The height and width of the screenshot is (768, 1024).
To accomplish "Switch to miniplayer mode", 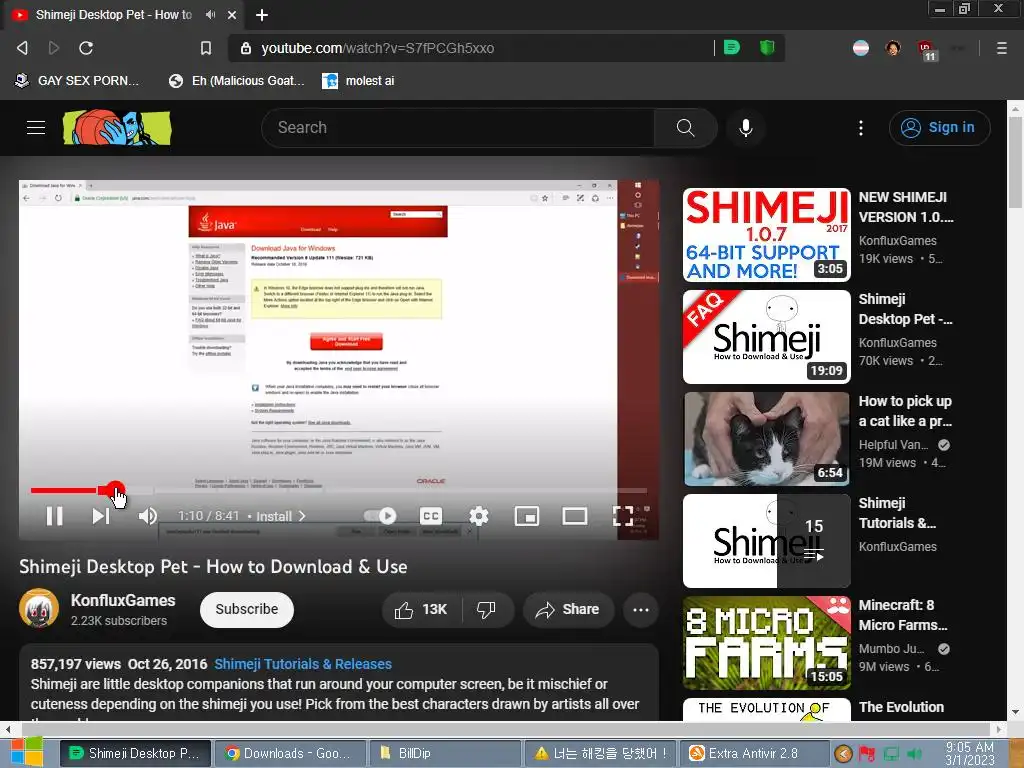I will pos(526,516).
